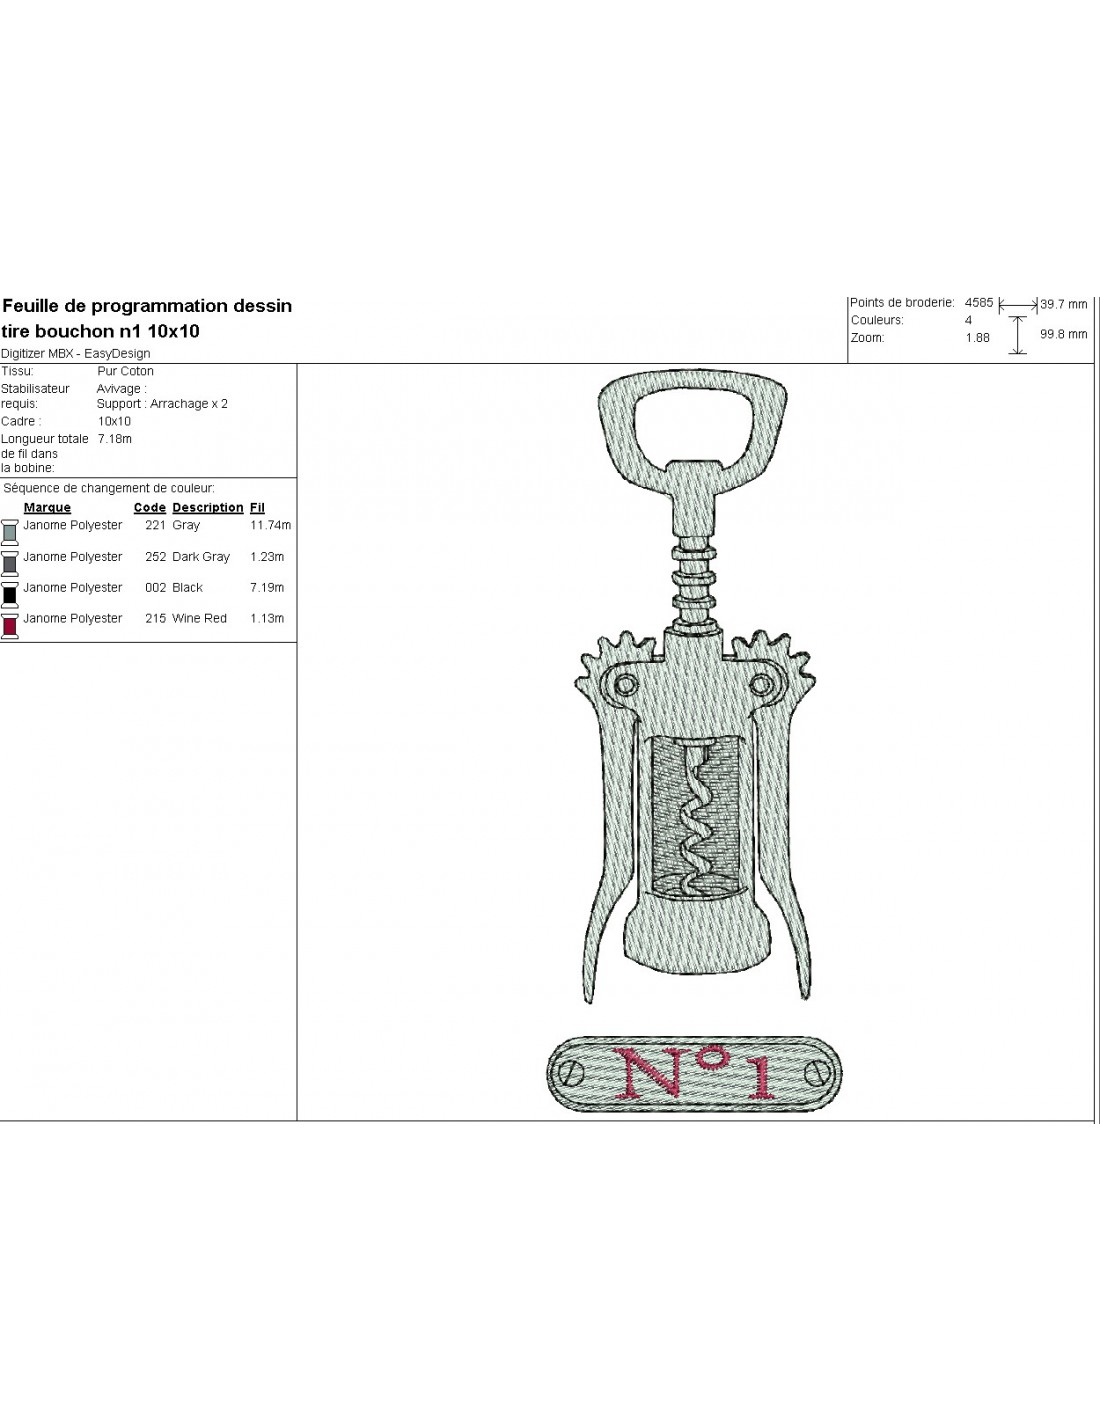Click the "Points de broderie" value 4585
Image resolution: width=1100 pixels, height=1422 pixels.
click(x=979, y=302)
